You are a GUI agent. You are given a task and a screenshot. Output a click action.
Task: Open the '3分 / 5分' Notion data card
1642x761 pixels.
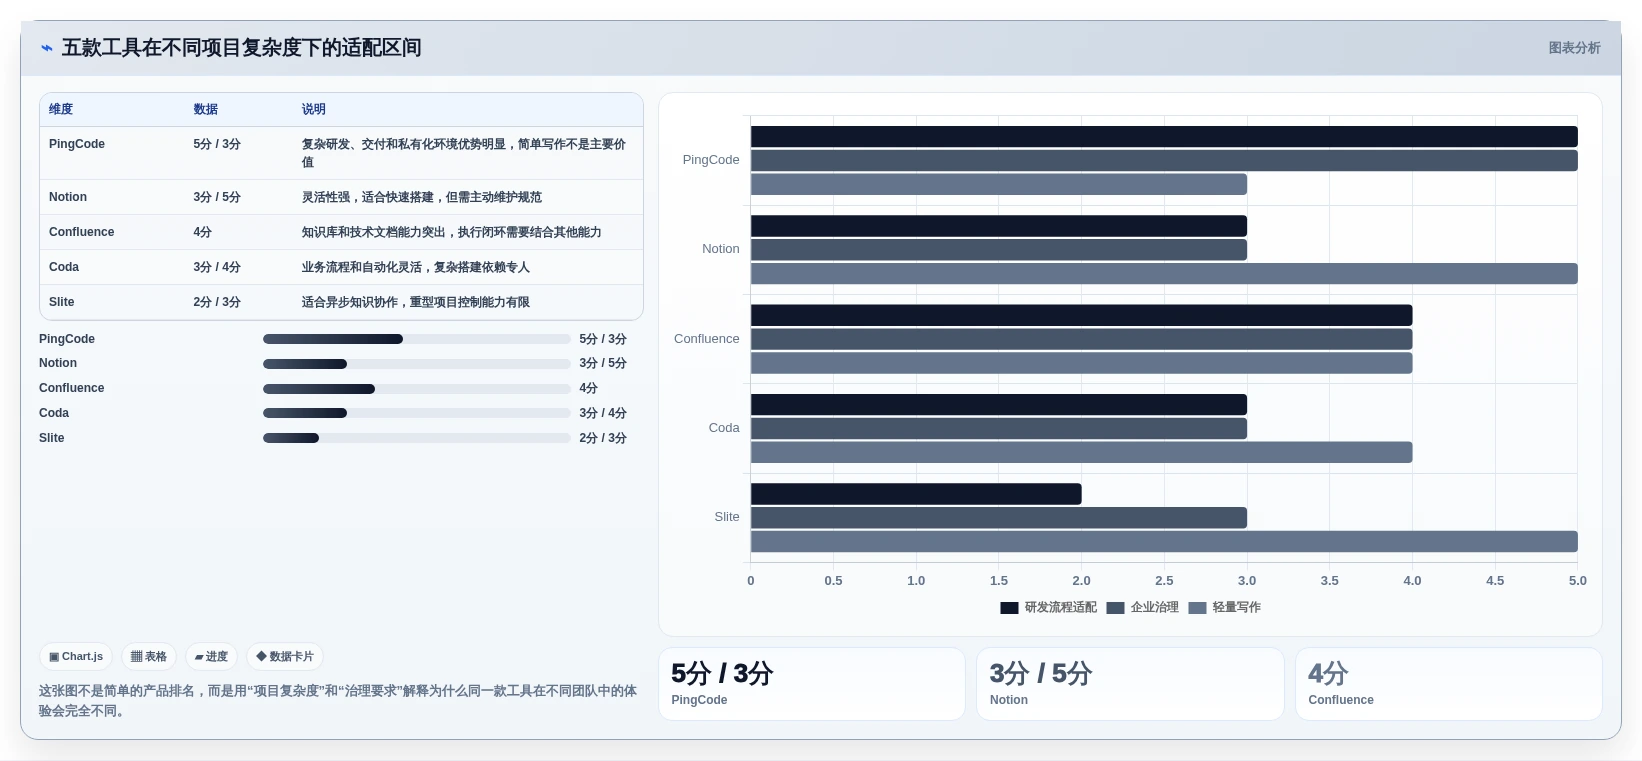click(x=1130, y=684)
